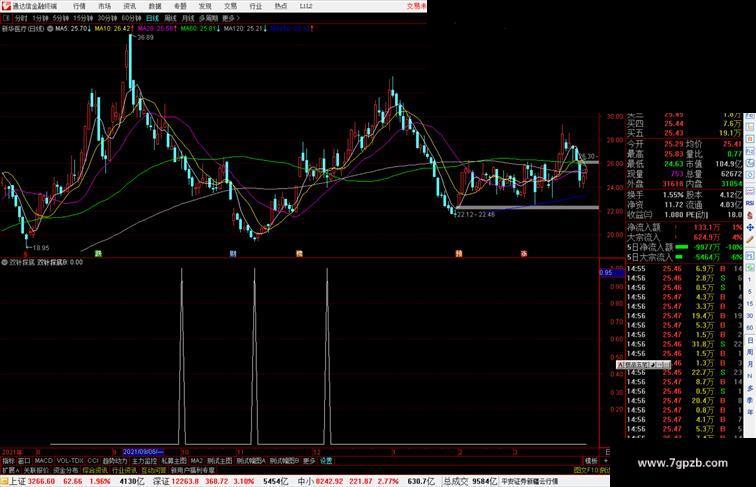Screen dimensions: 756x487
Task: Select sidebar N period button
Action: point(750,376)
